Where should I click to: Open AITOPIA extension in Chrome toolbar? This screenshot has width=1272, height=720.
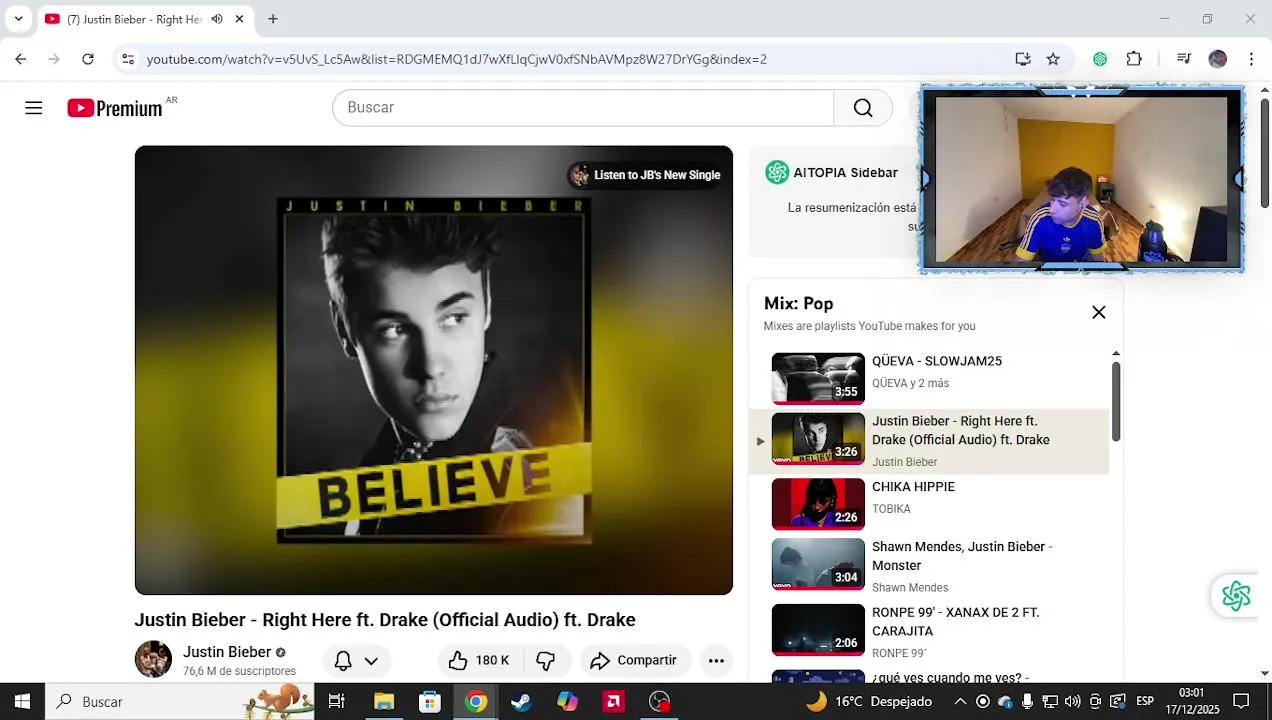[1100, 59]
